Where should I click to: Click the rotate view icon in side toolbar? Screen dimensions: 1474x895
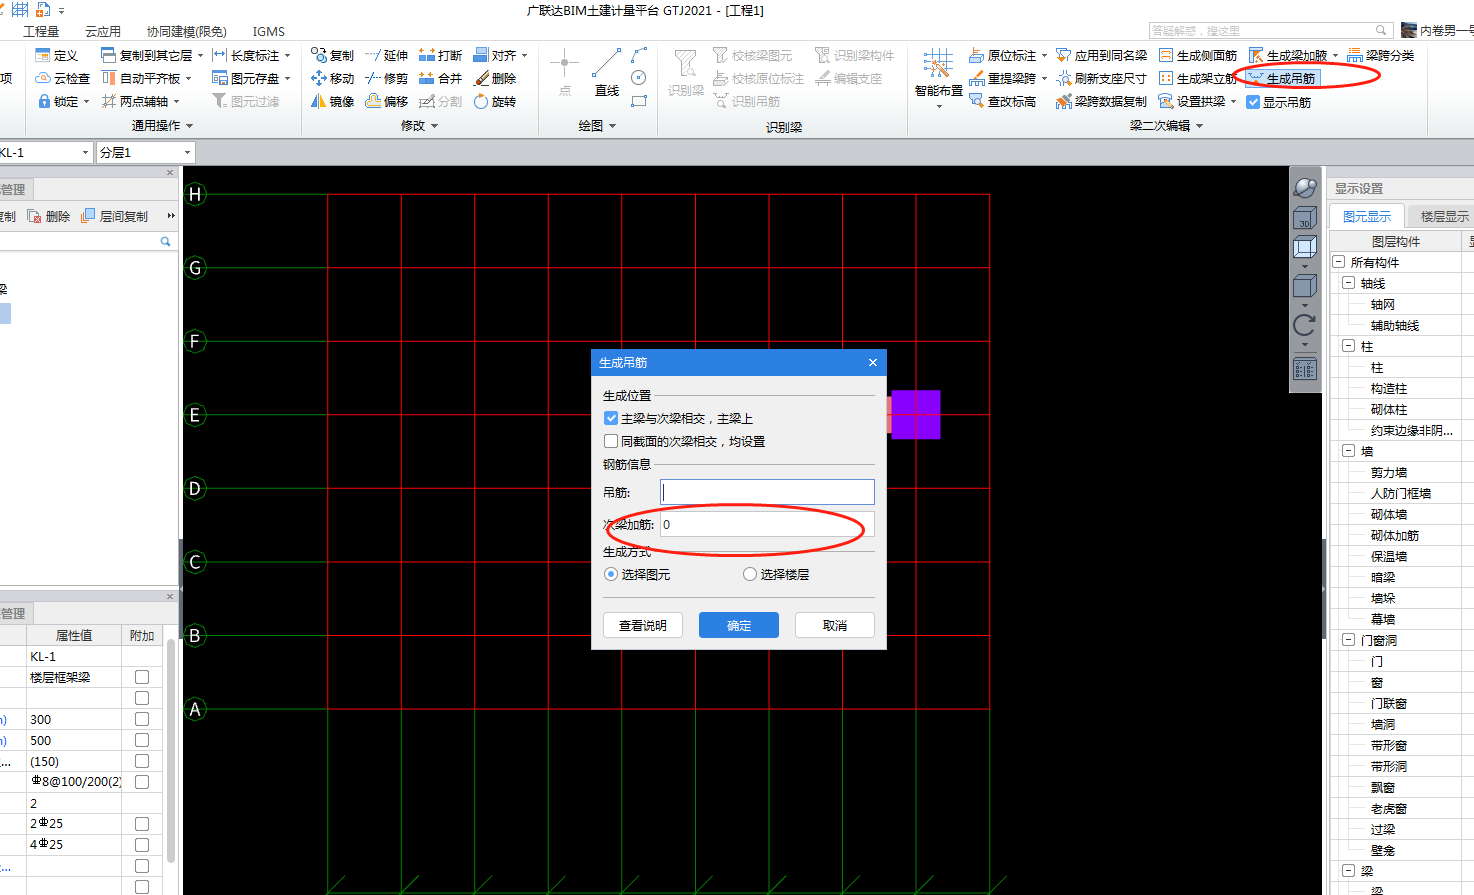click(x=1304, y=325)
